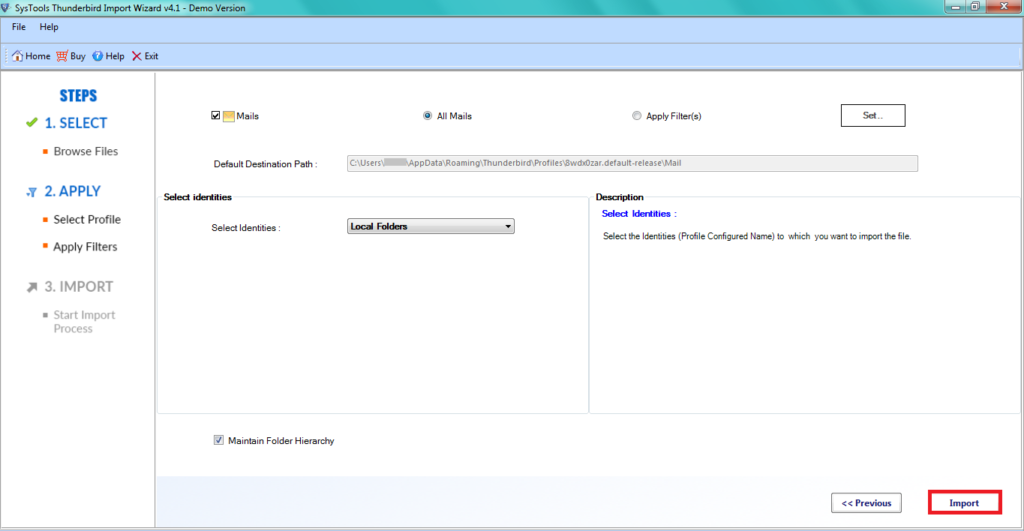Click the 1. SELECT heading

[76, 123]
